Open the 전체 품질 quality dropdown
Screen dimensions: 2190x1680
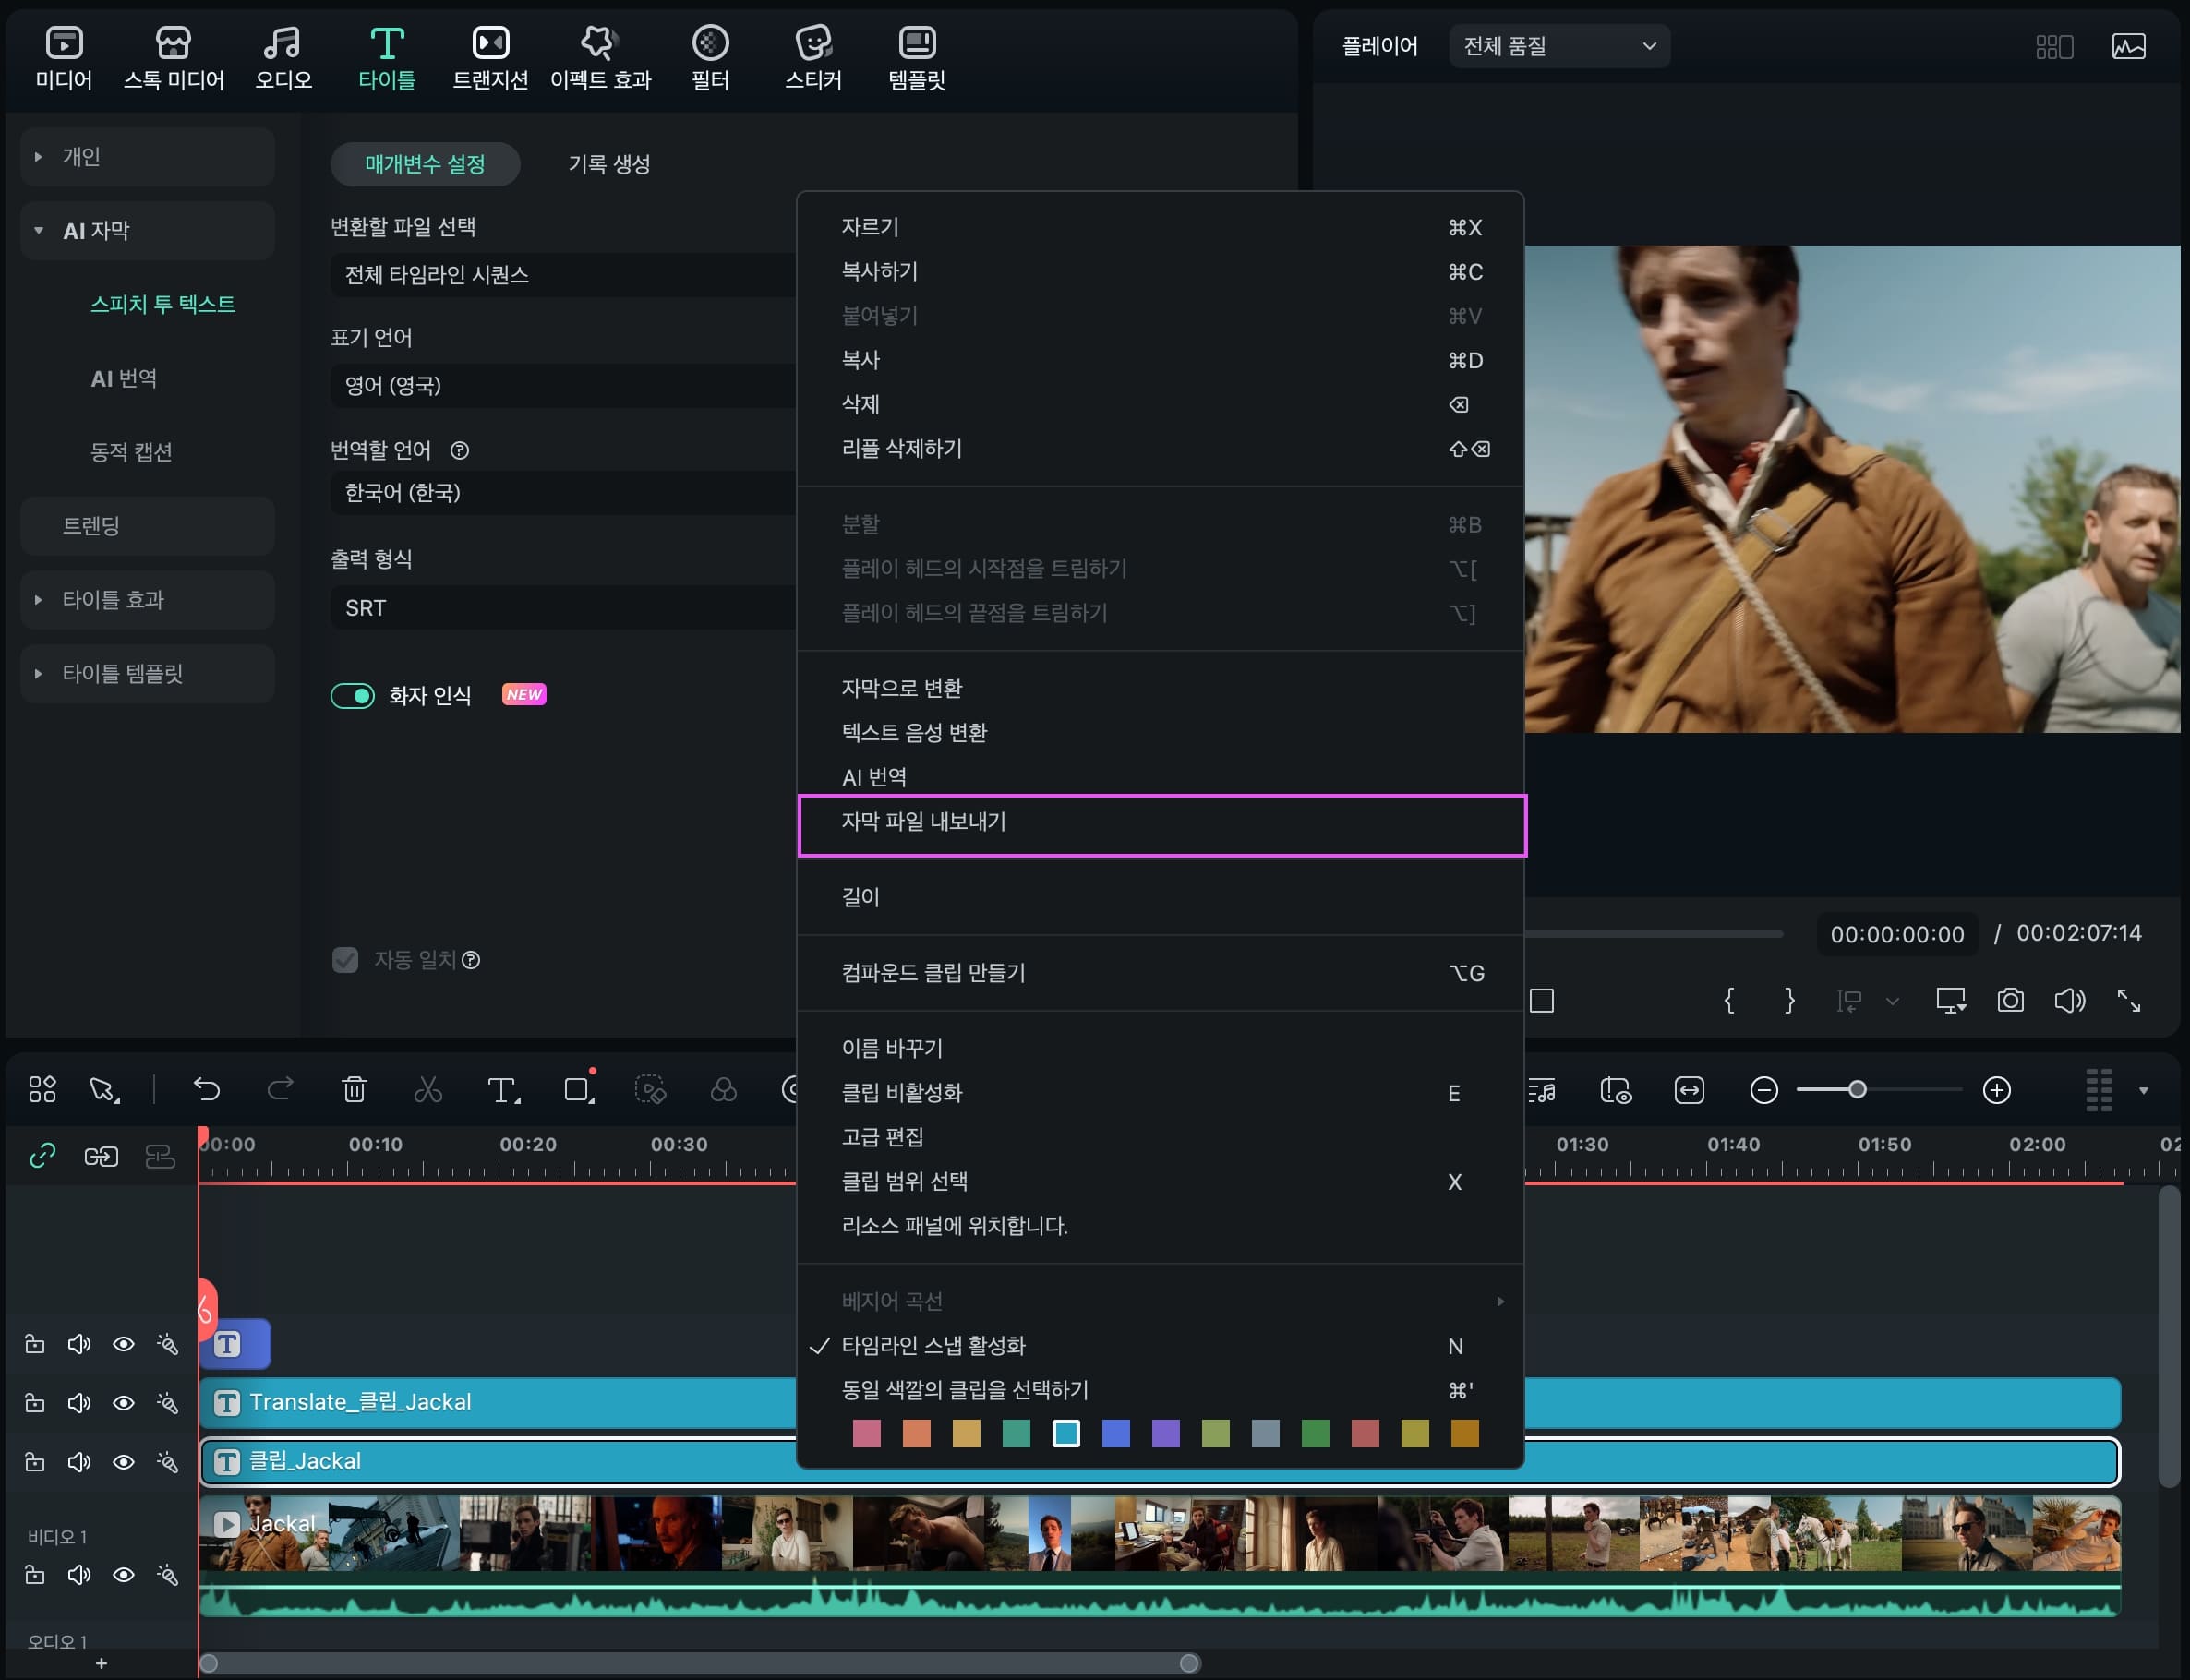(x=1558, y=45)
